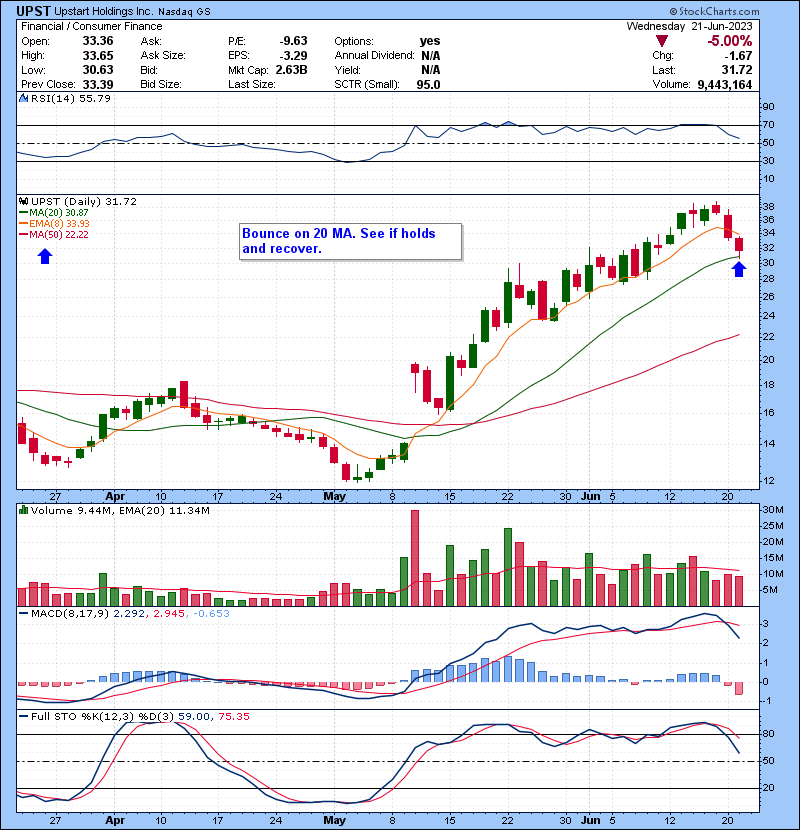The image size is (800, 830).
Task: Click the MACD histogram value -0.653
Action: 211,613
